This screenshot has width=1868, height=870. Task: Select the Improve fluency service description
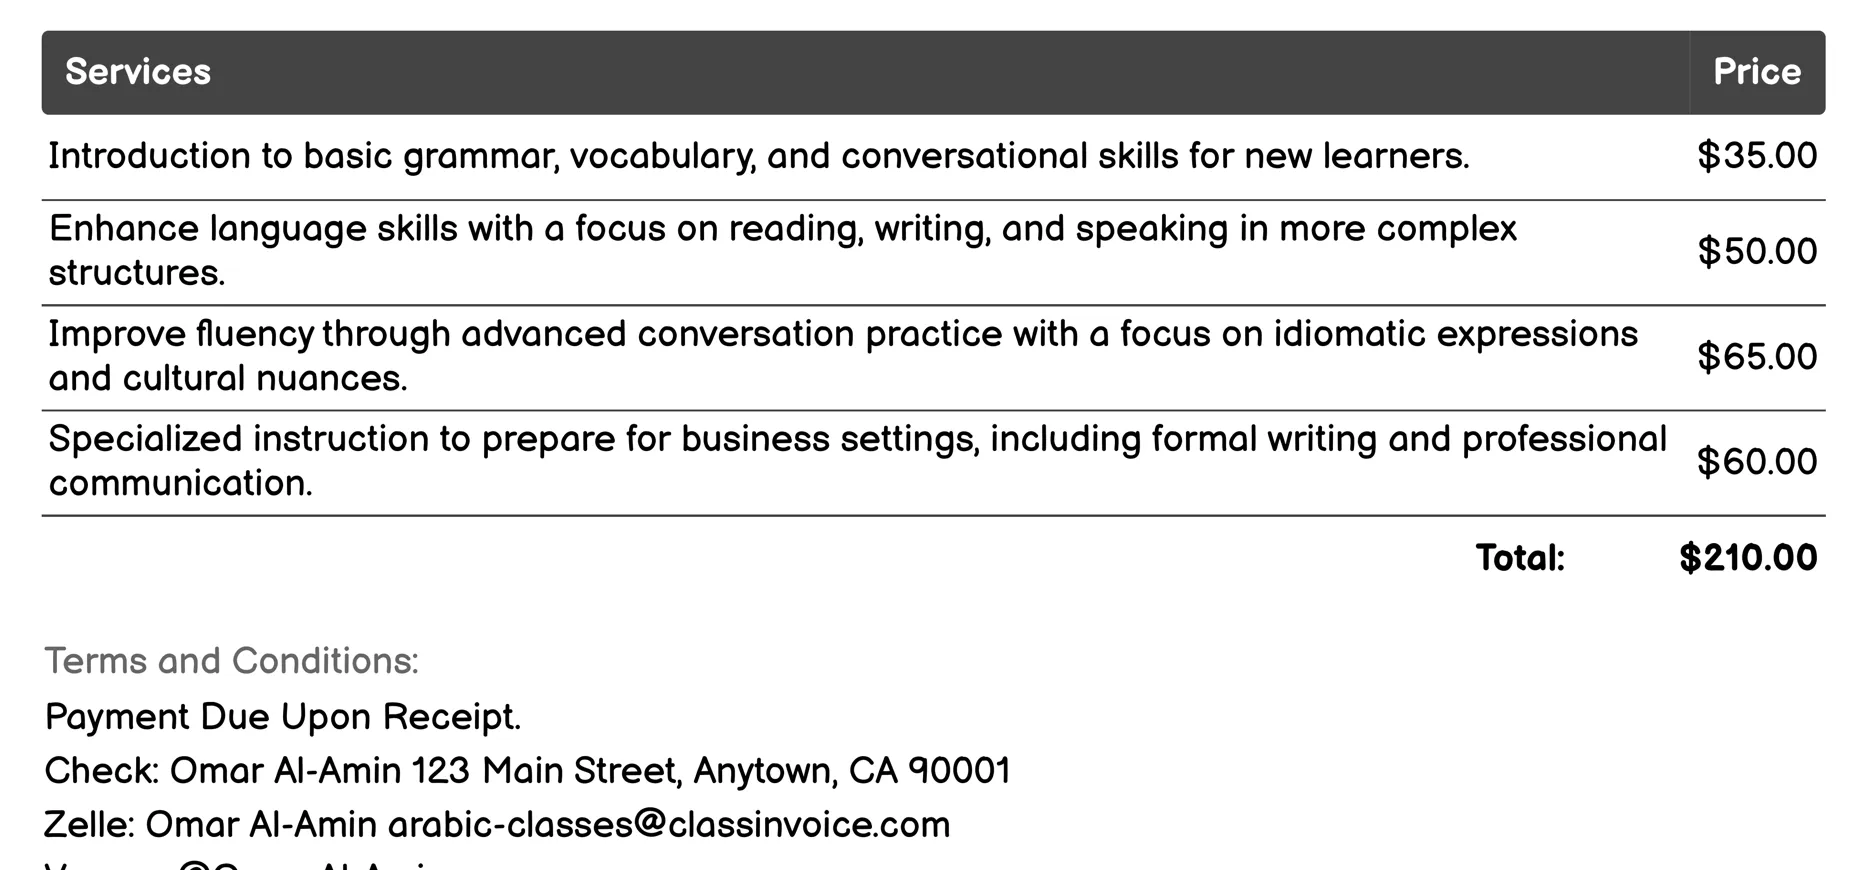click(842, 355)
